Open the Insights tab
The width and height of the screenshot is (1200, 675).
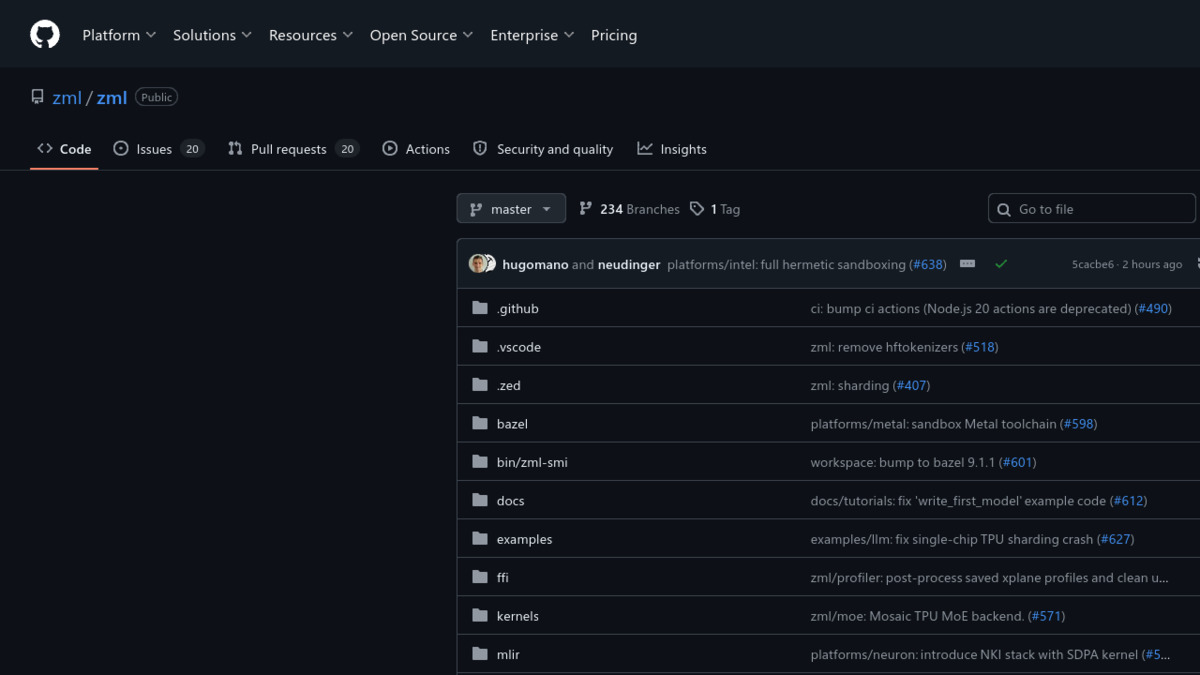[x=672, y=149]
